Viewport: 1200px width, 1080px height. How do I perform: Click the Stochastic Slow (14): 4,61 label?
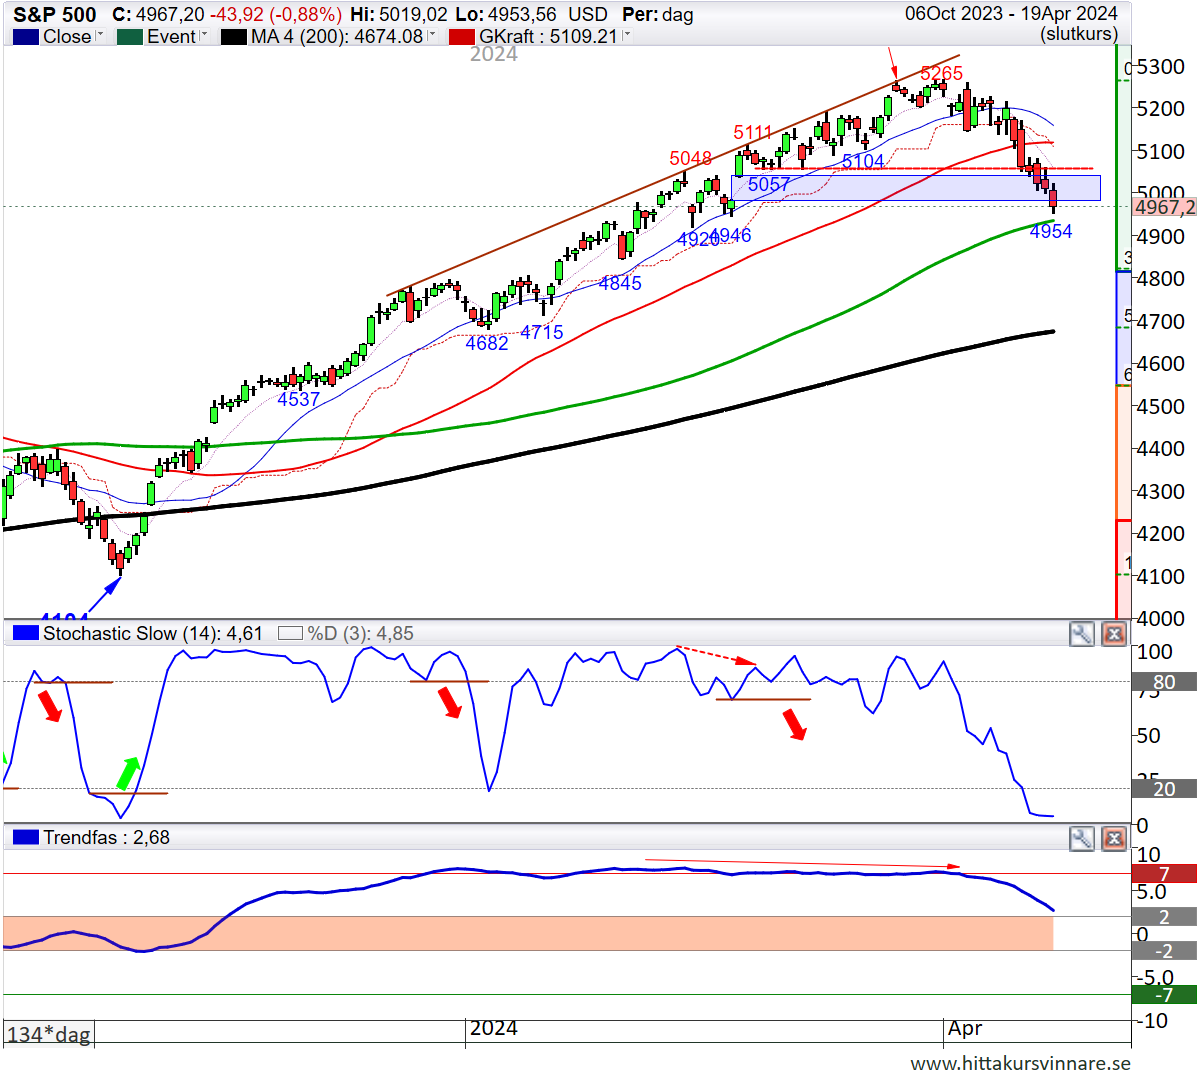coord(153,634)
